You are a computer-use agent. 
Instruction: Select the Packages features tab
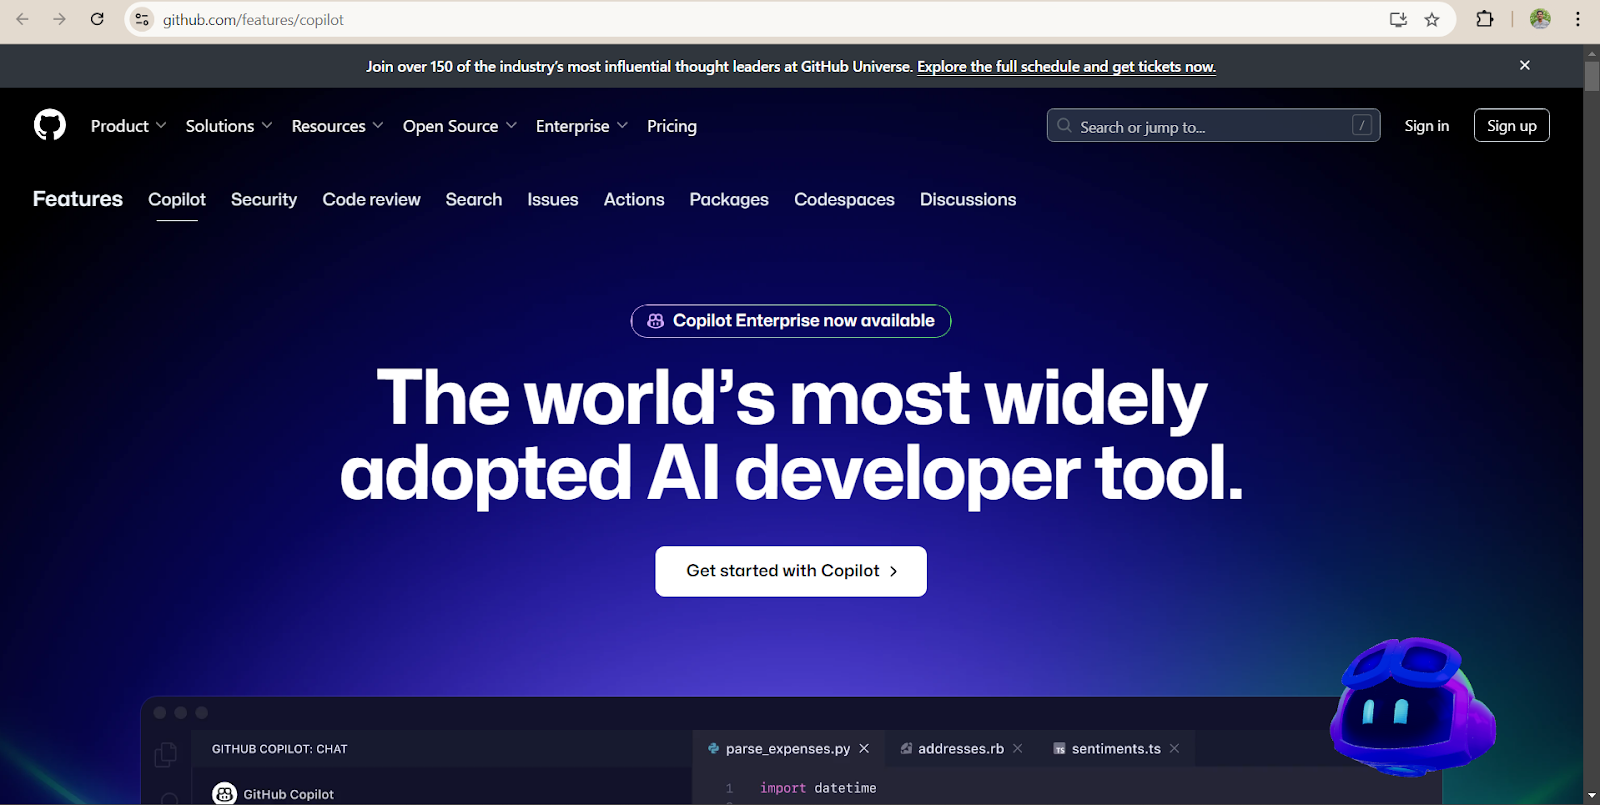(x=729, y=199)
